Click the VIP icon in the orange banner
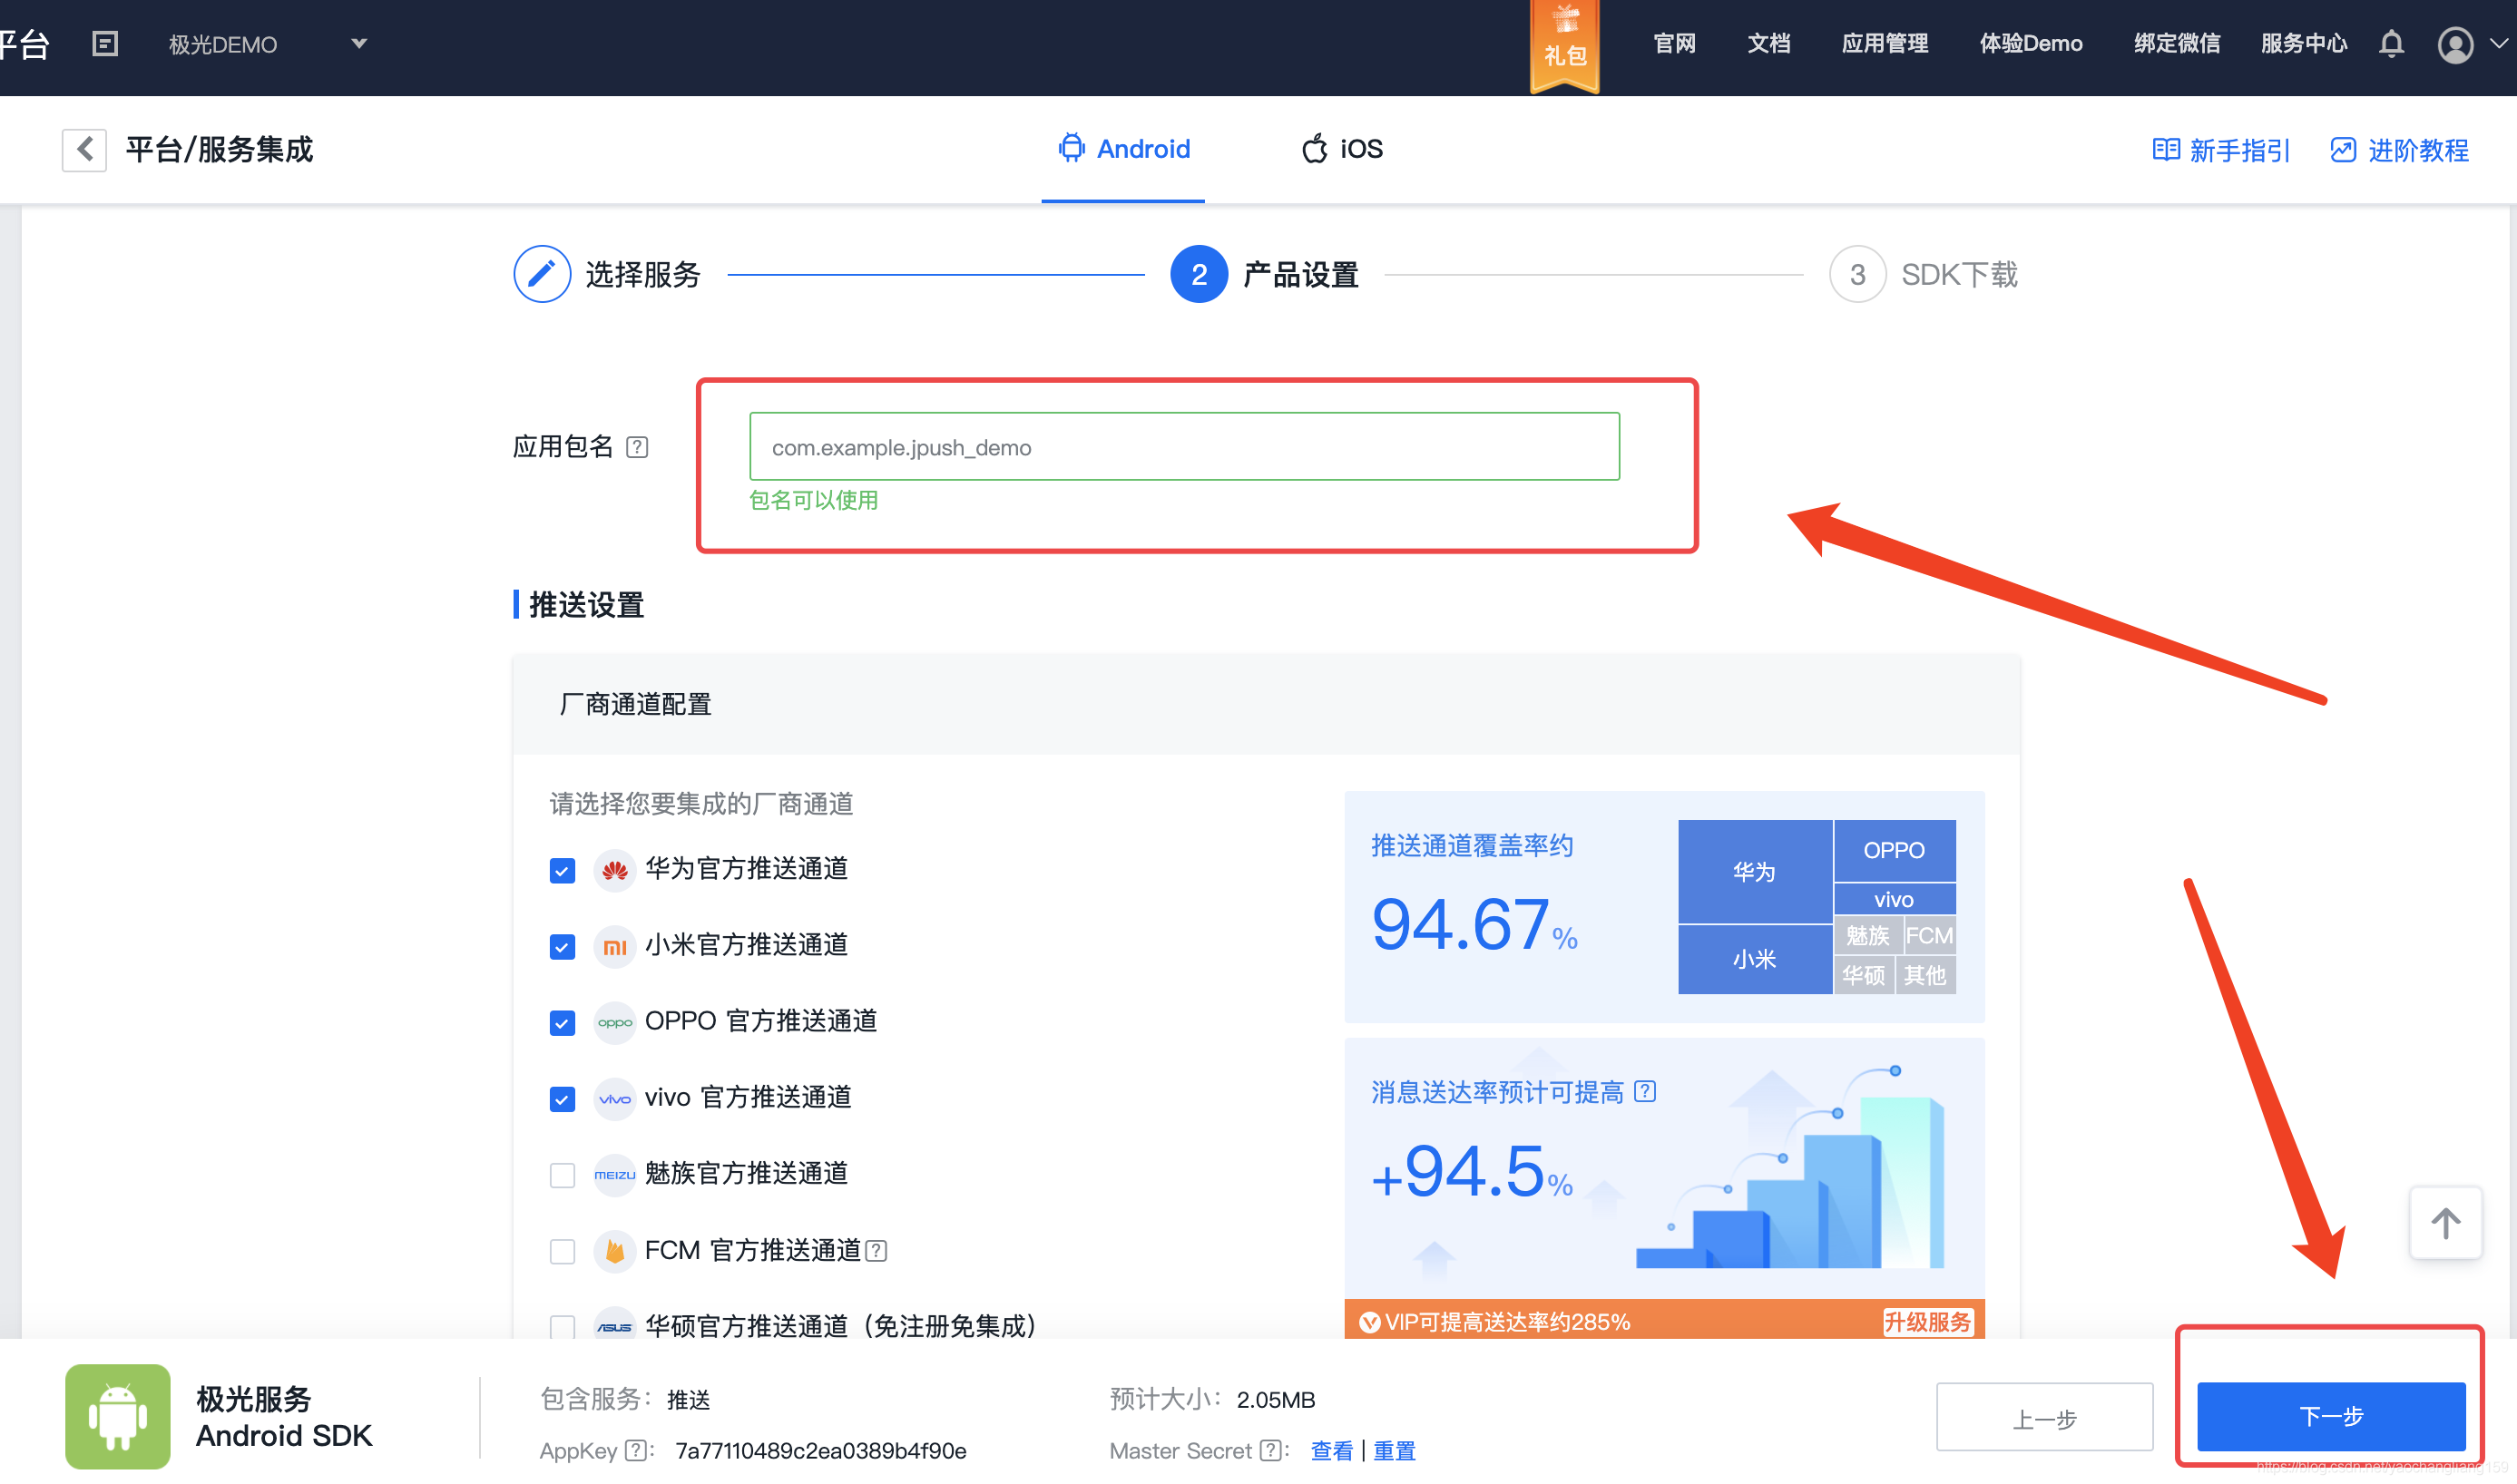The width and height of the screenshot is (2517, 1484). click(x=1369, y=1322)
